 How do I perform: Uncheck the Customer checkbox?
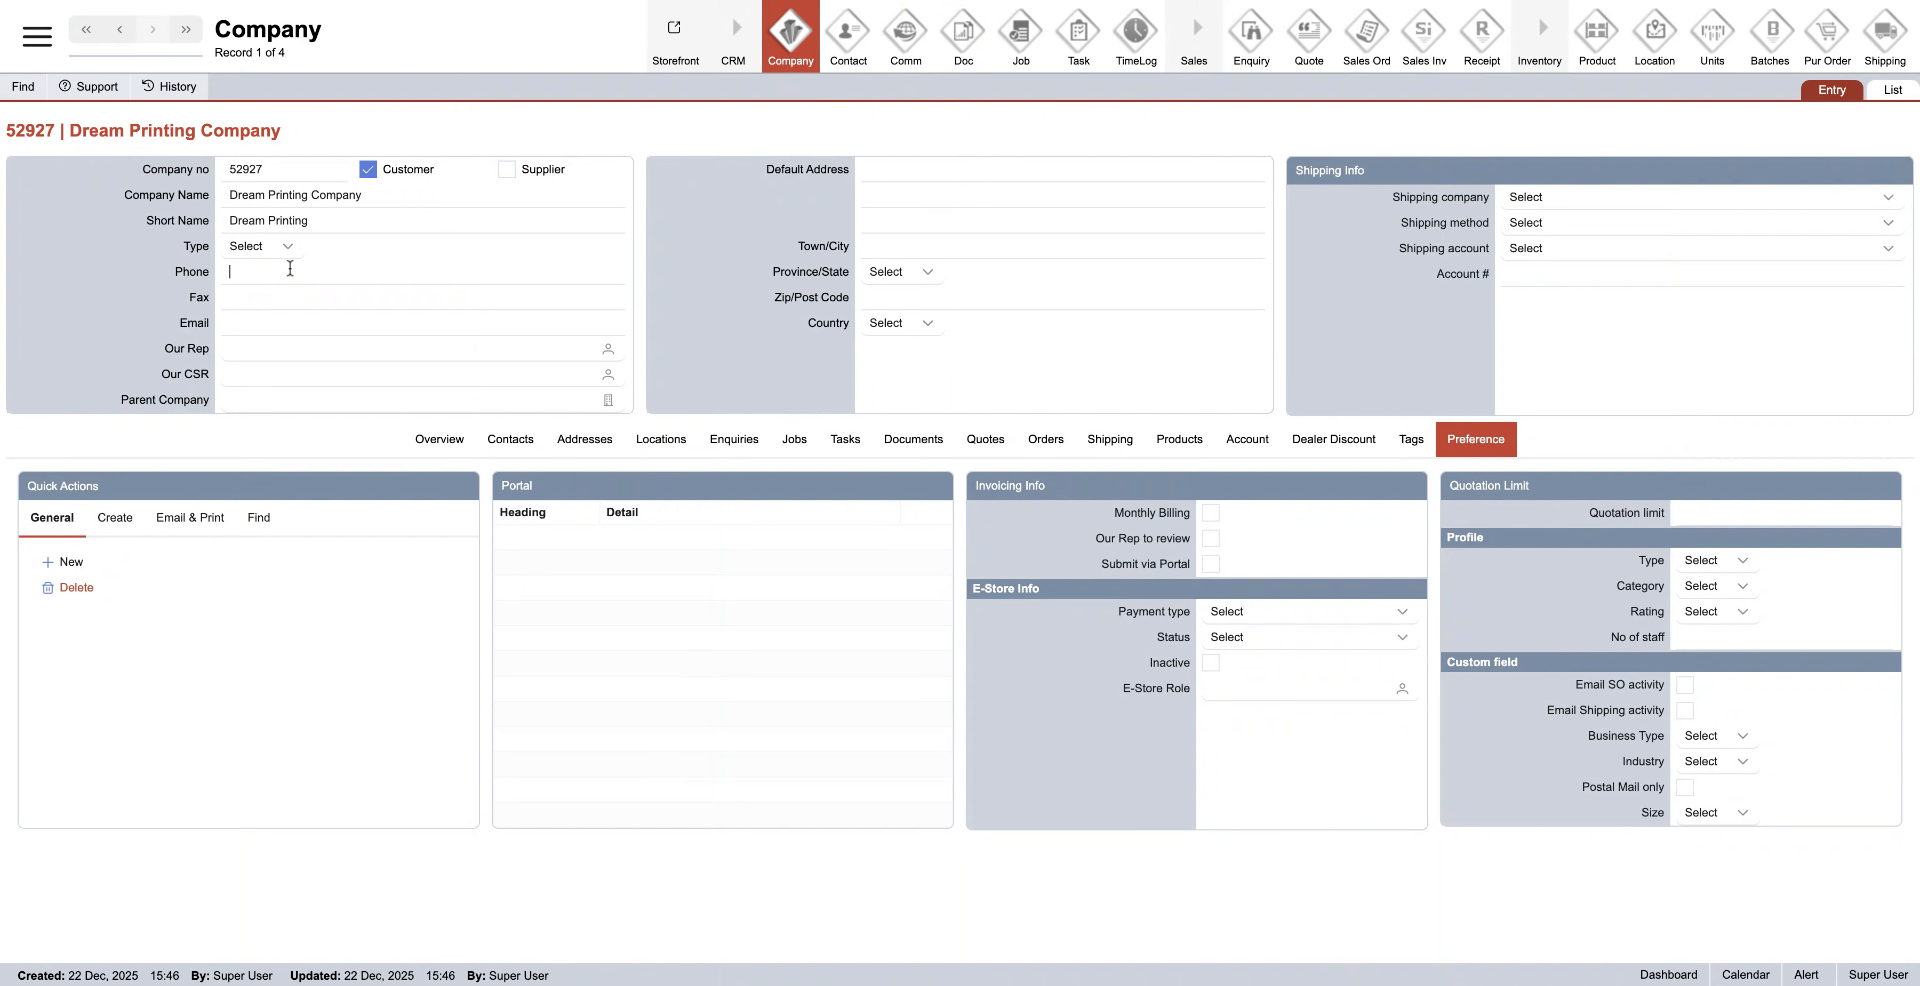pyautogui.click(x=368, y=170)
